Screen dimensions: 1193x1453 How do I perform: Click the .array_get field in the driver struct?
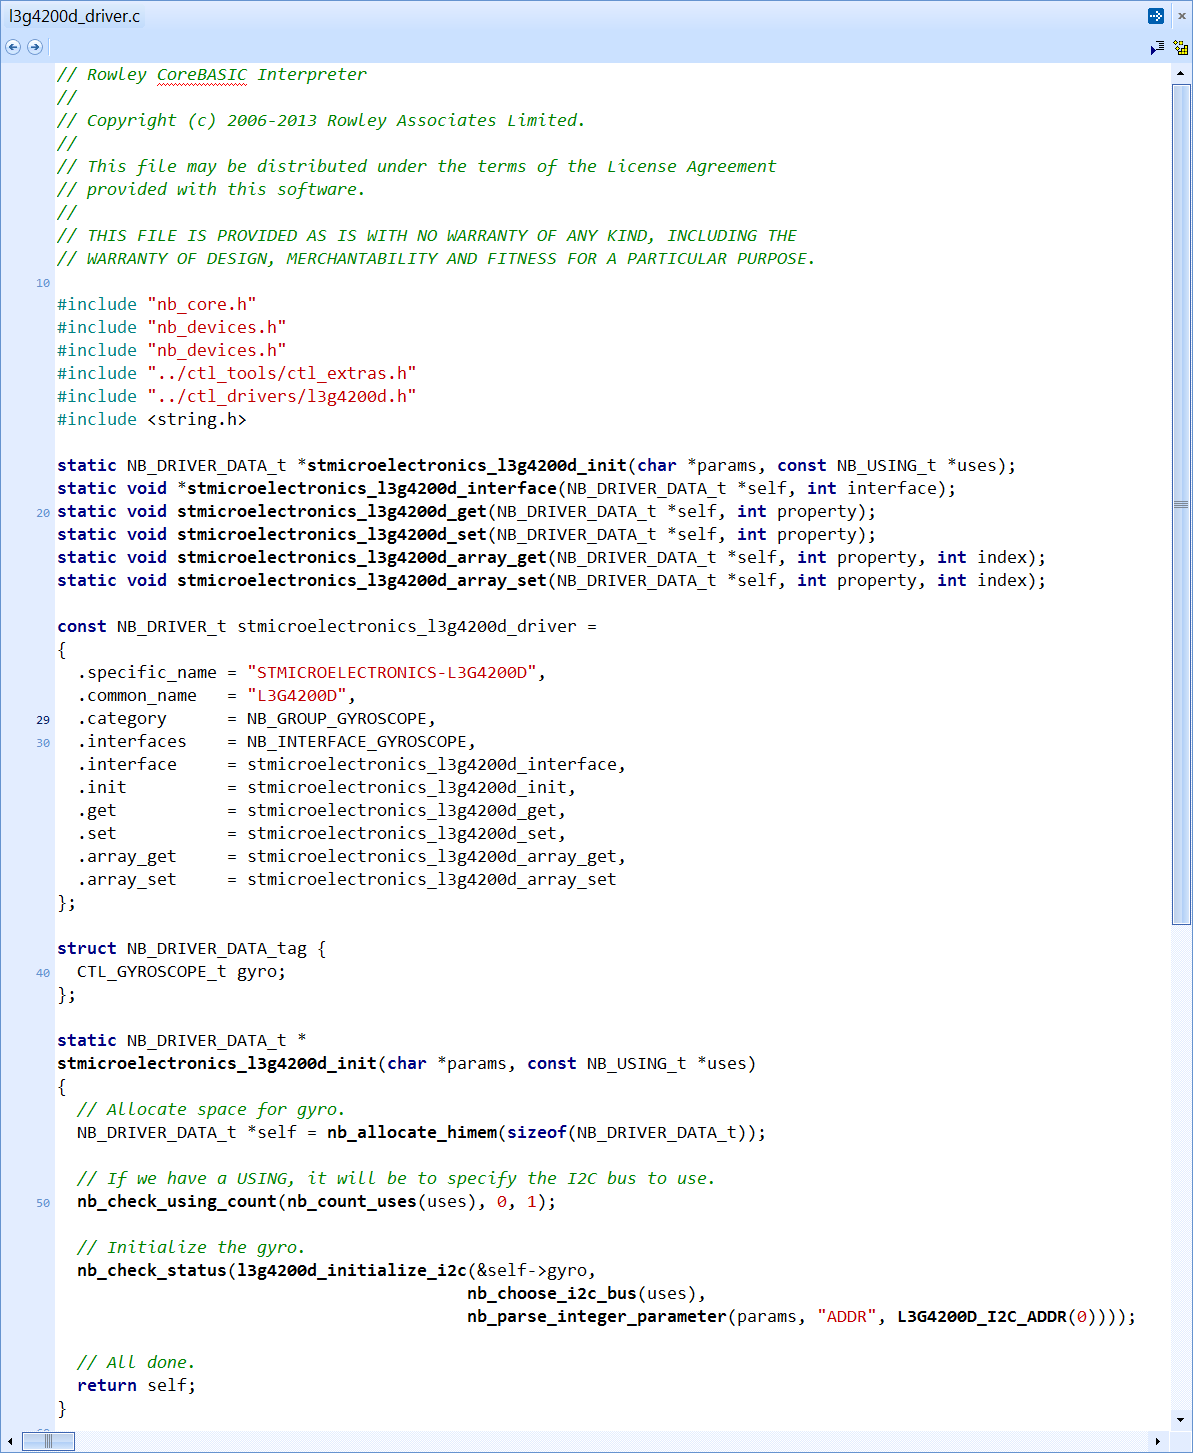127,856
